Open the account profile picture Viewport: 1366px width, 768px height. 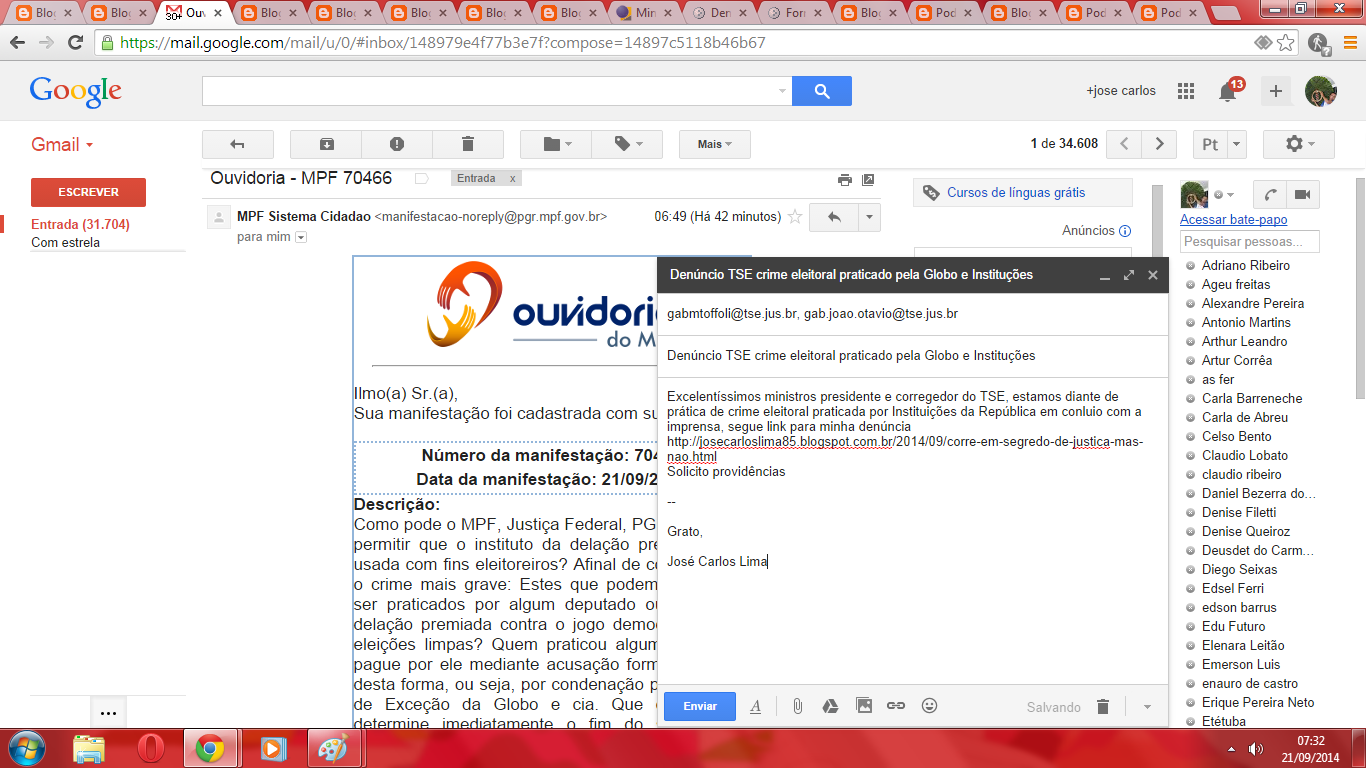click(x=1321, y=91)
